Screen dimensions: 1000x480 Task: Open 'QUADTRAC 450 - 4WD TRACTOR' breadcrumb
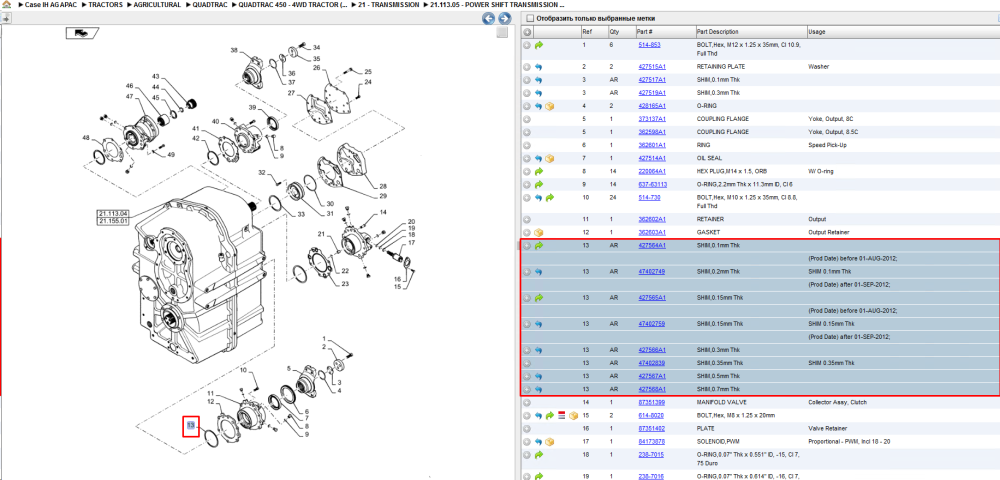pos(293,4)
